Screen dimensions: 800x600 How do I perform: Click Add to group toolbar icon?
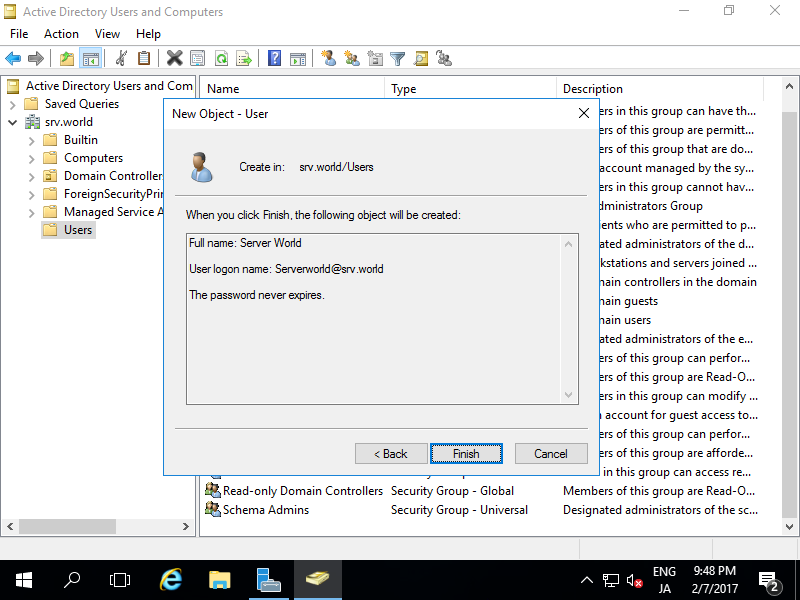coord(444,58)
